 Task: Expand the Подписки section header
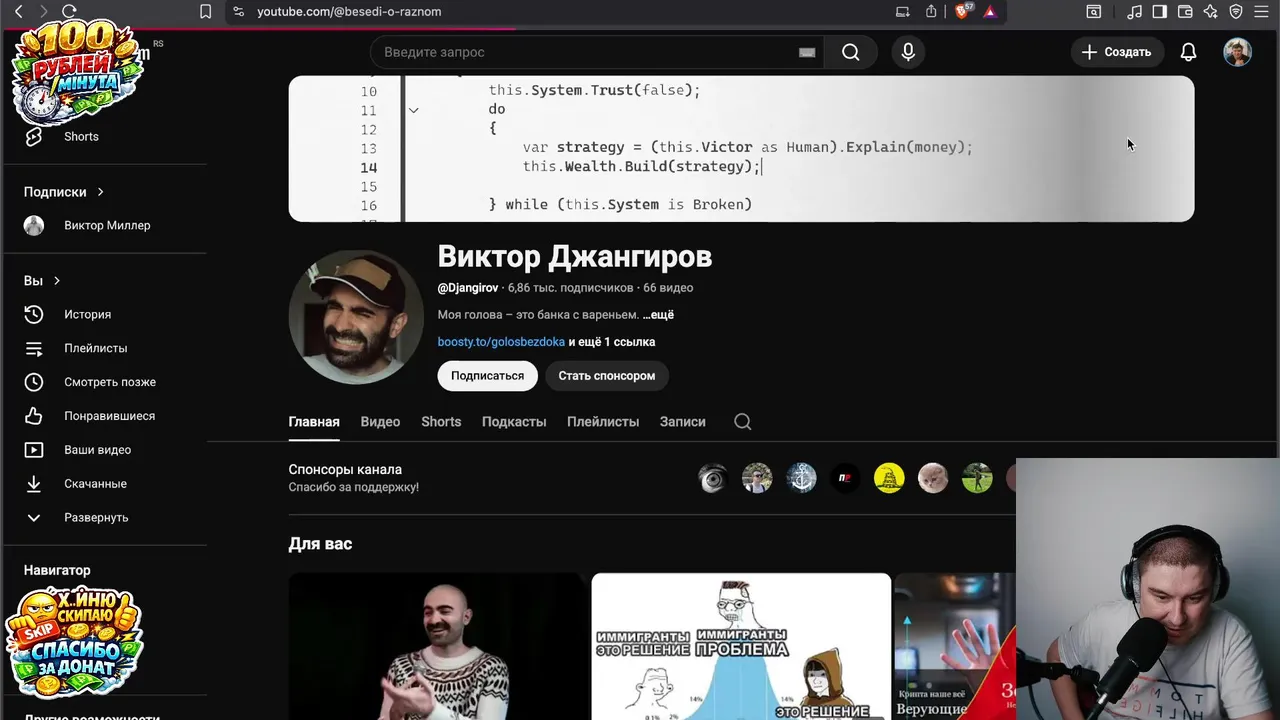pos(64,192)
